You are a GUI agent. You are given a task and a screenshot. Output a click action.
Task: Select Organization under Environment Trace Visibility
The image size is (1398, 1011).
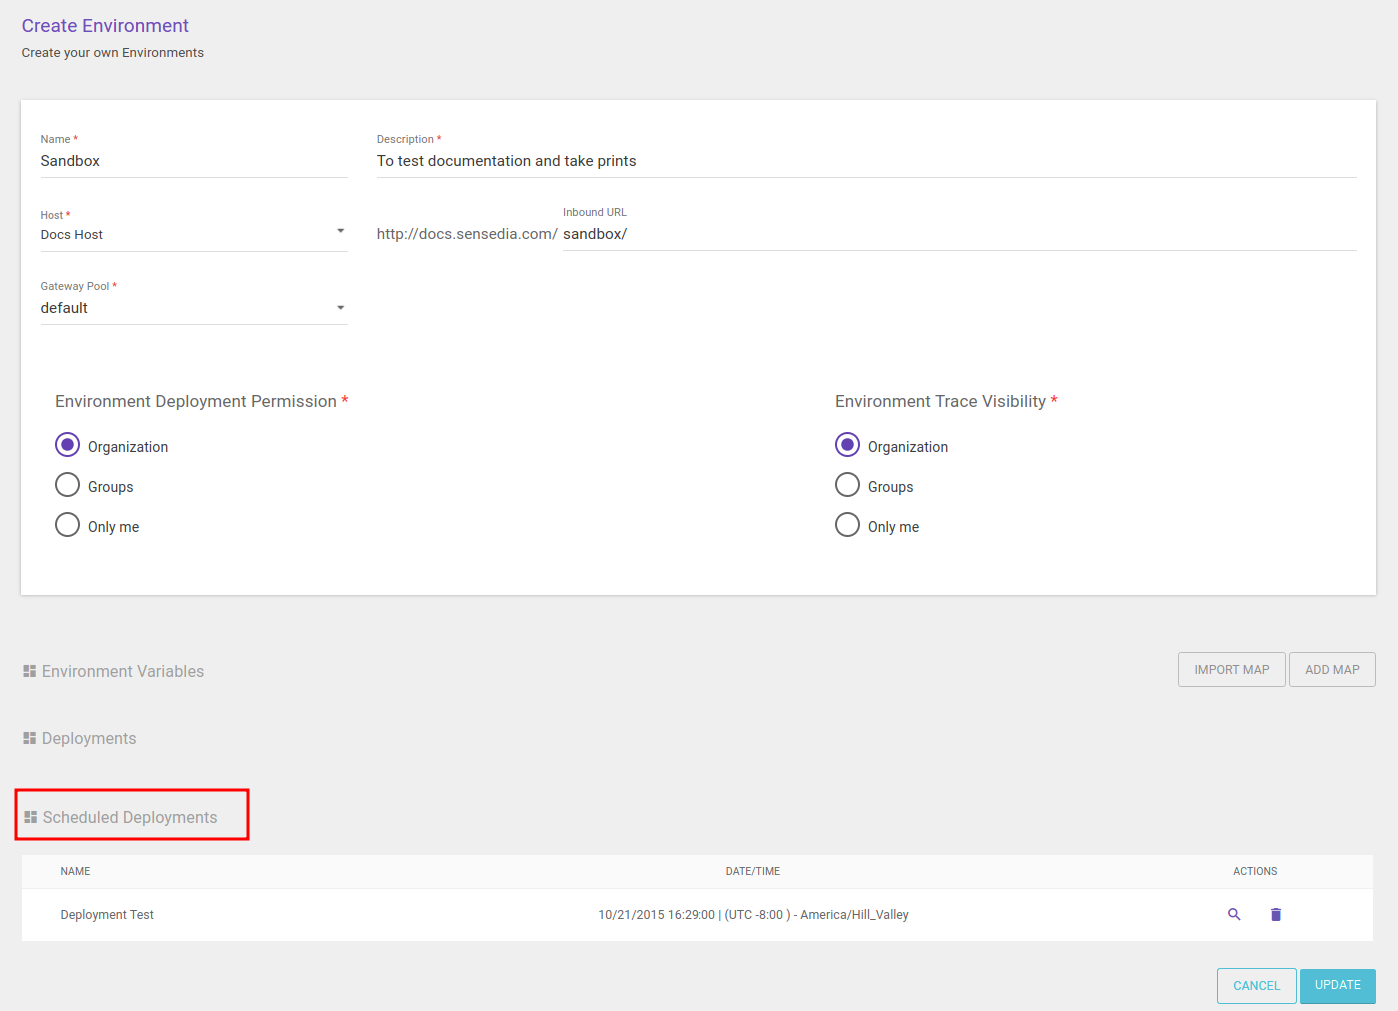(x=847, y=445)
